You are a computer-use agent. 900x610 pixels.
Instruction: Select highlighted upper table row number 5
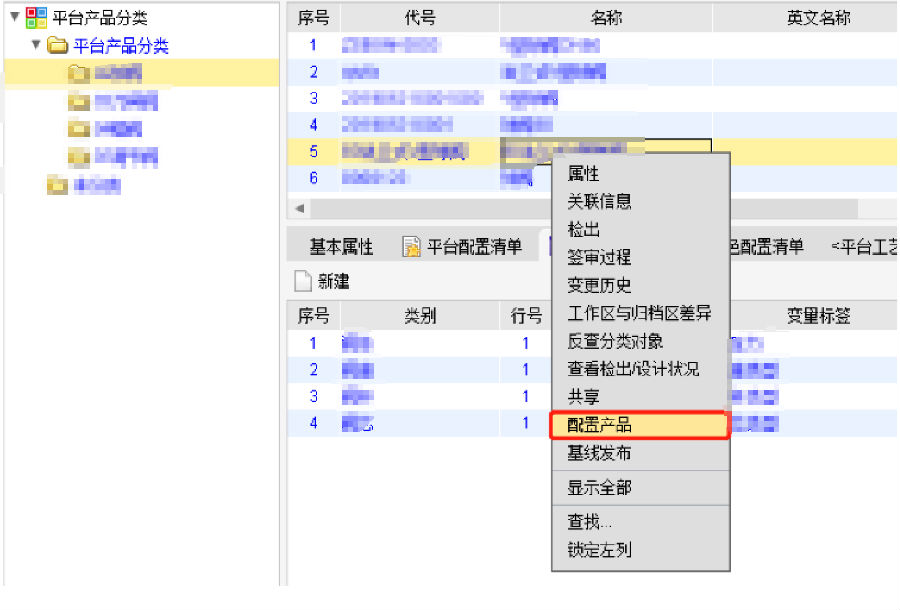313,151
